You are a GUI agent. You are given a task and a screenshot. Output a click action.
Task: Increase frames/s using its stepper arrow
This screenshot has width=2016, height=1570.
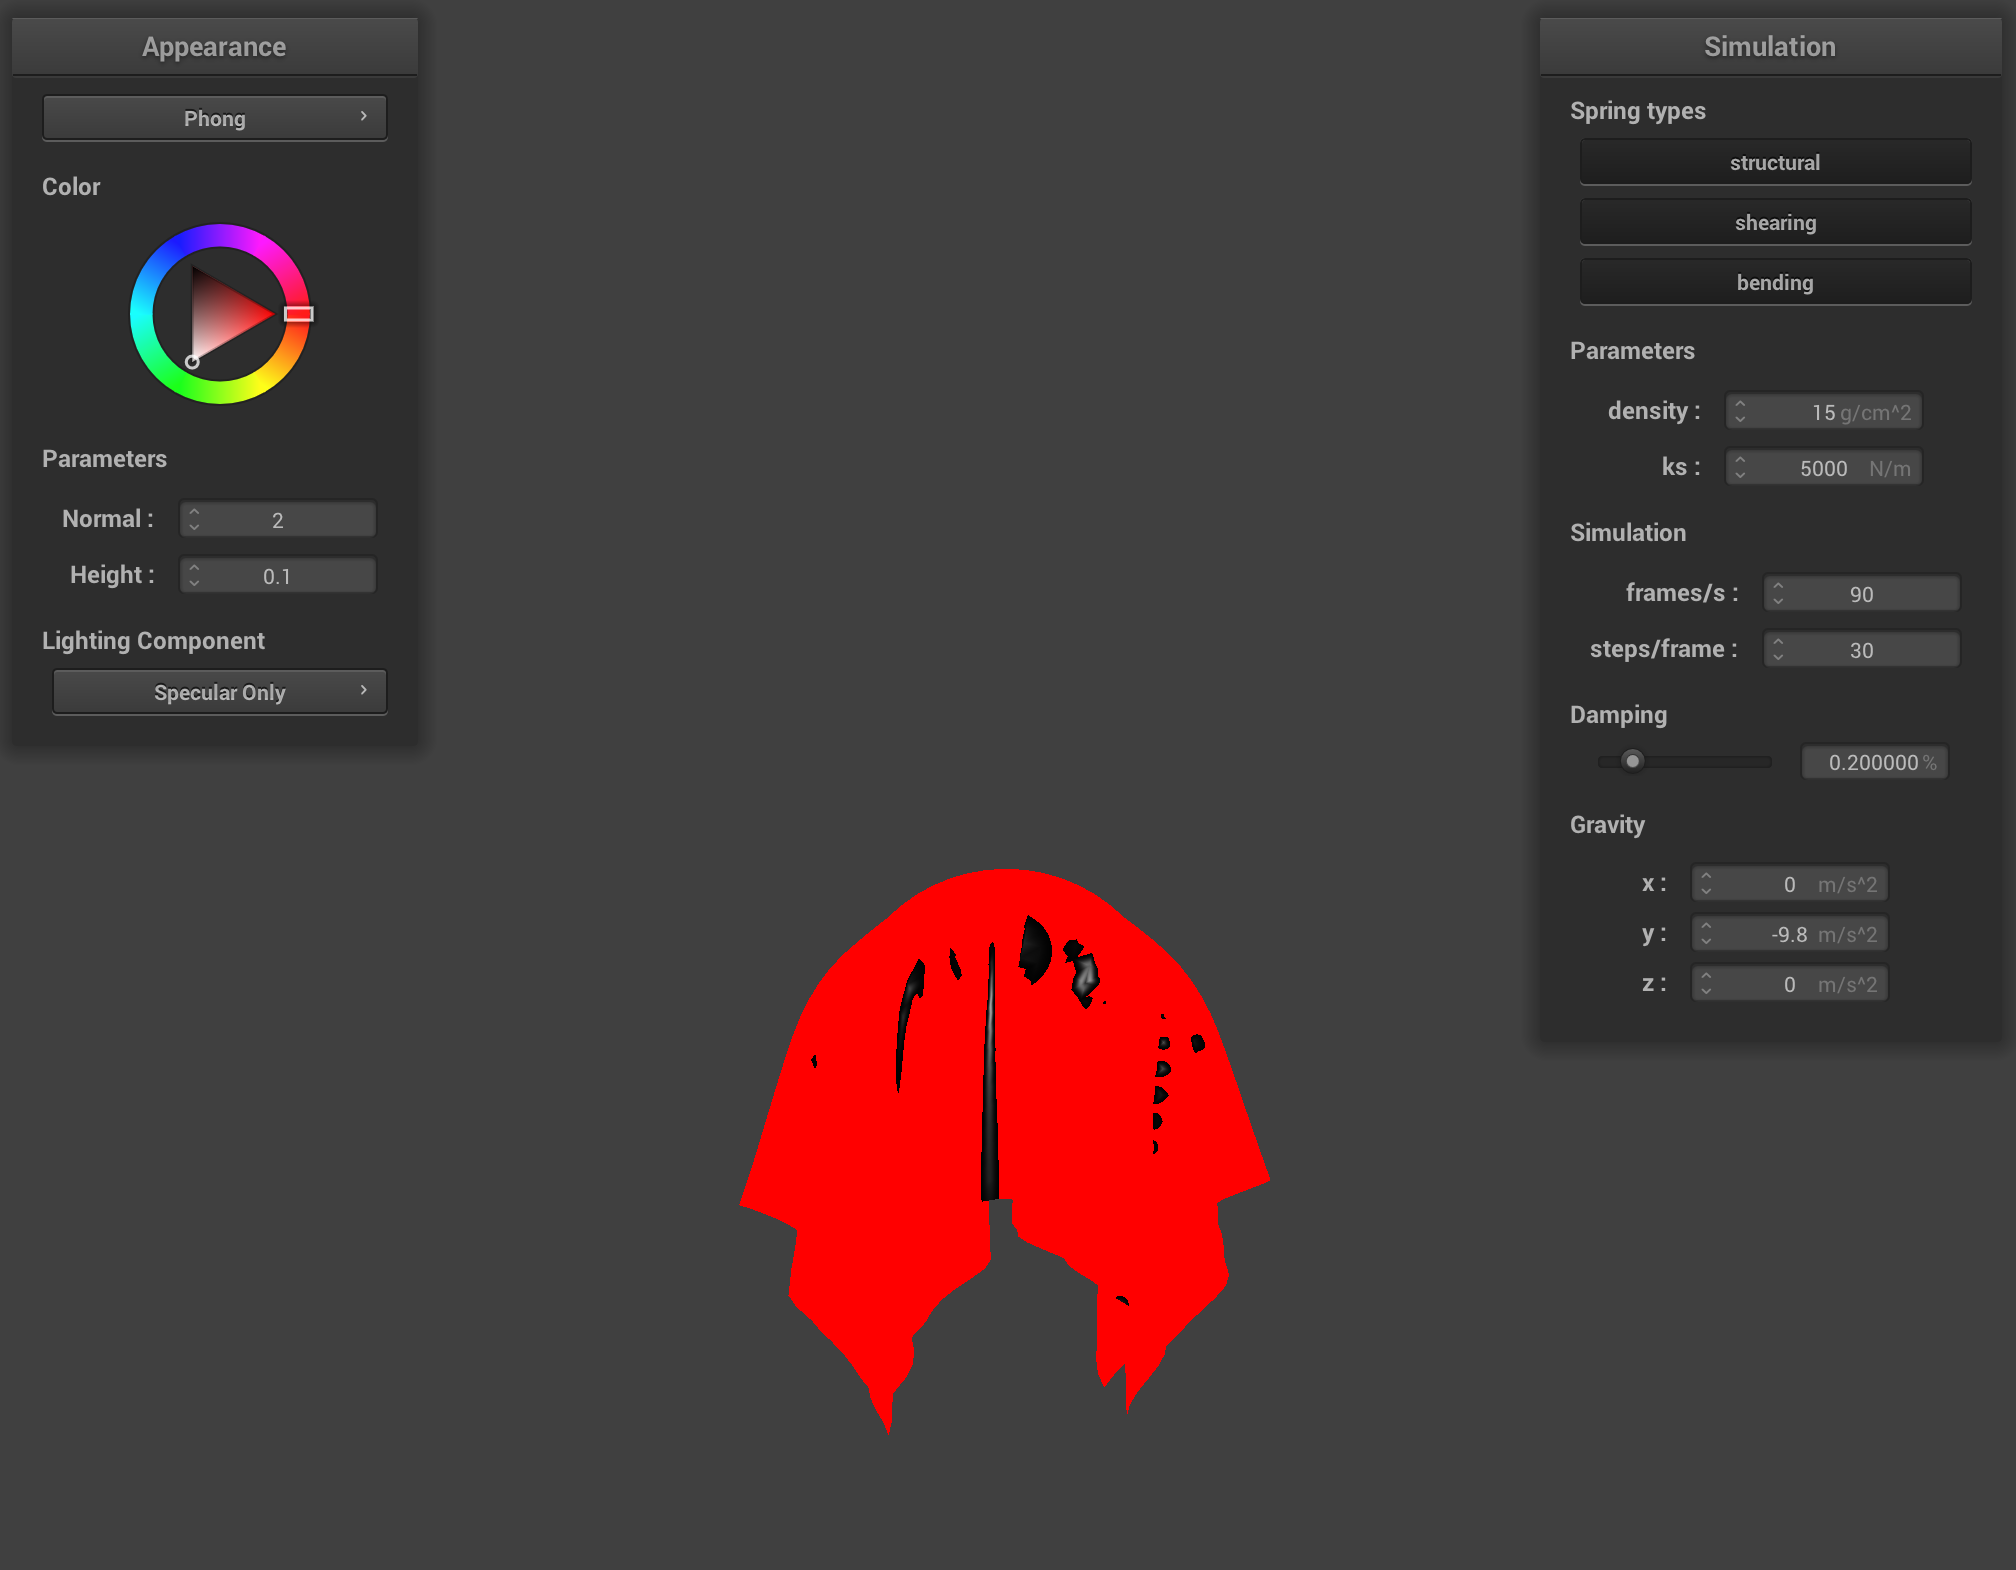click(1779, 586)
